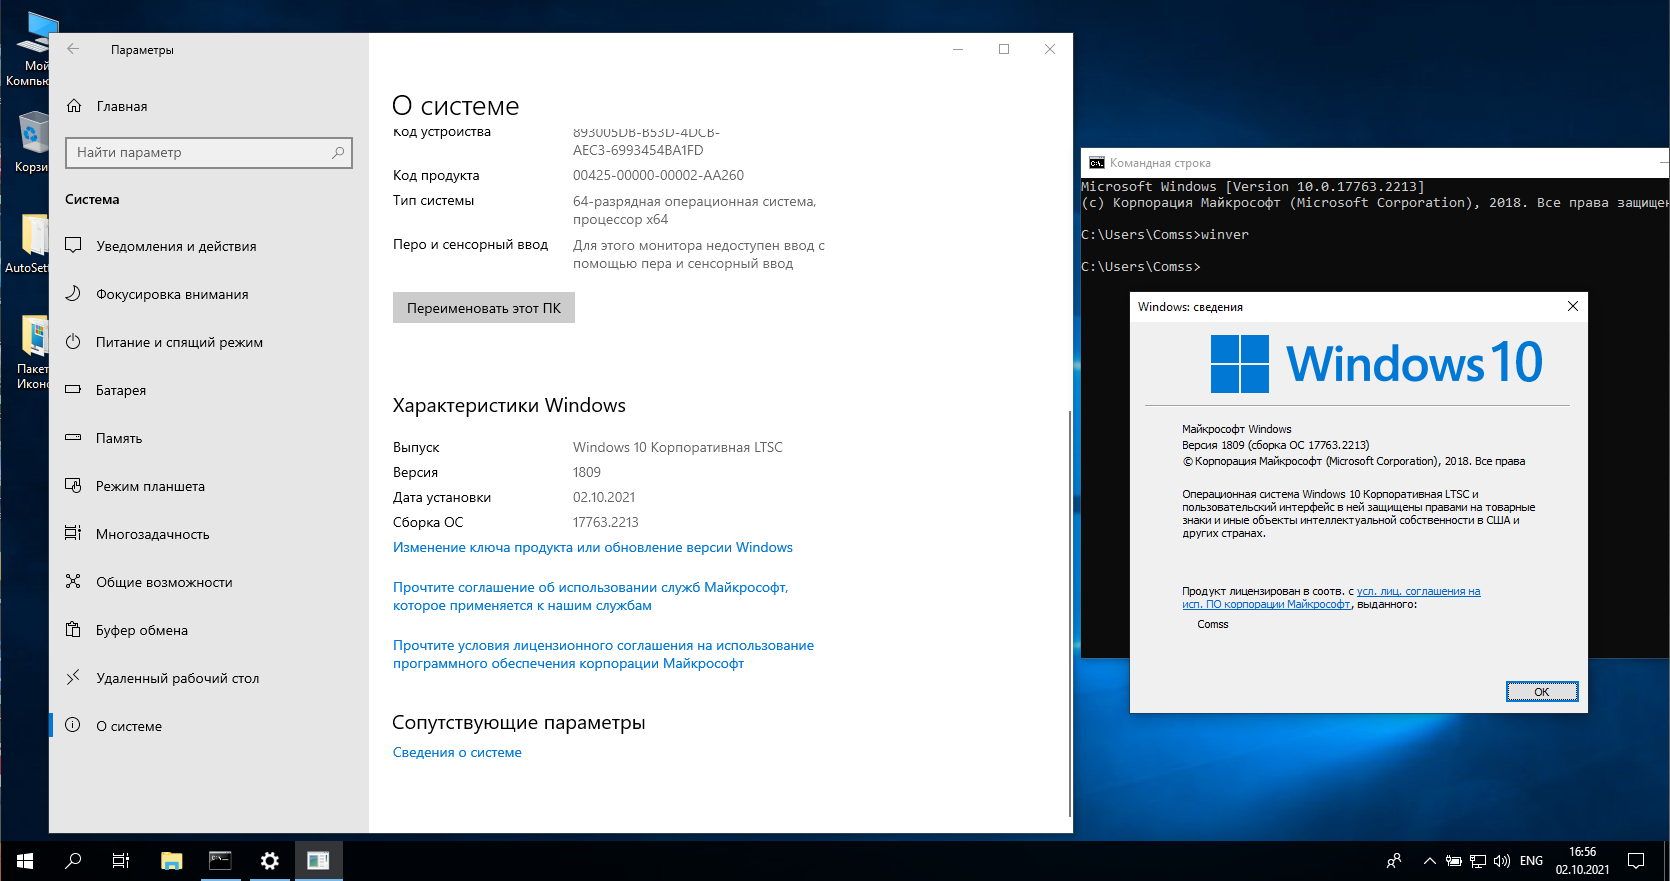The image size is (1670, 881).
Task: Click the settings window vertical scrollbar
Action: [x=1070, y=613]
